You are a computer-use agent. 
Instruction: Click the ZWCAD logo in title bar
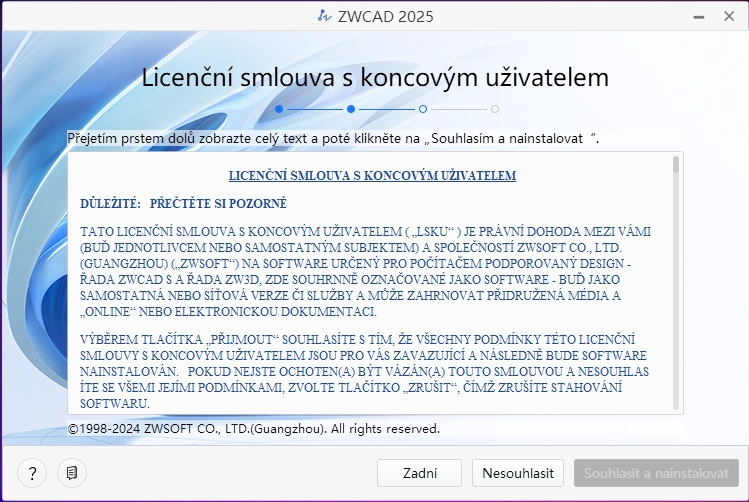tap(323, 16)
